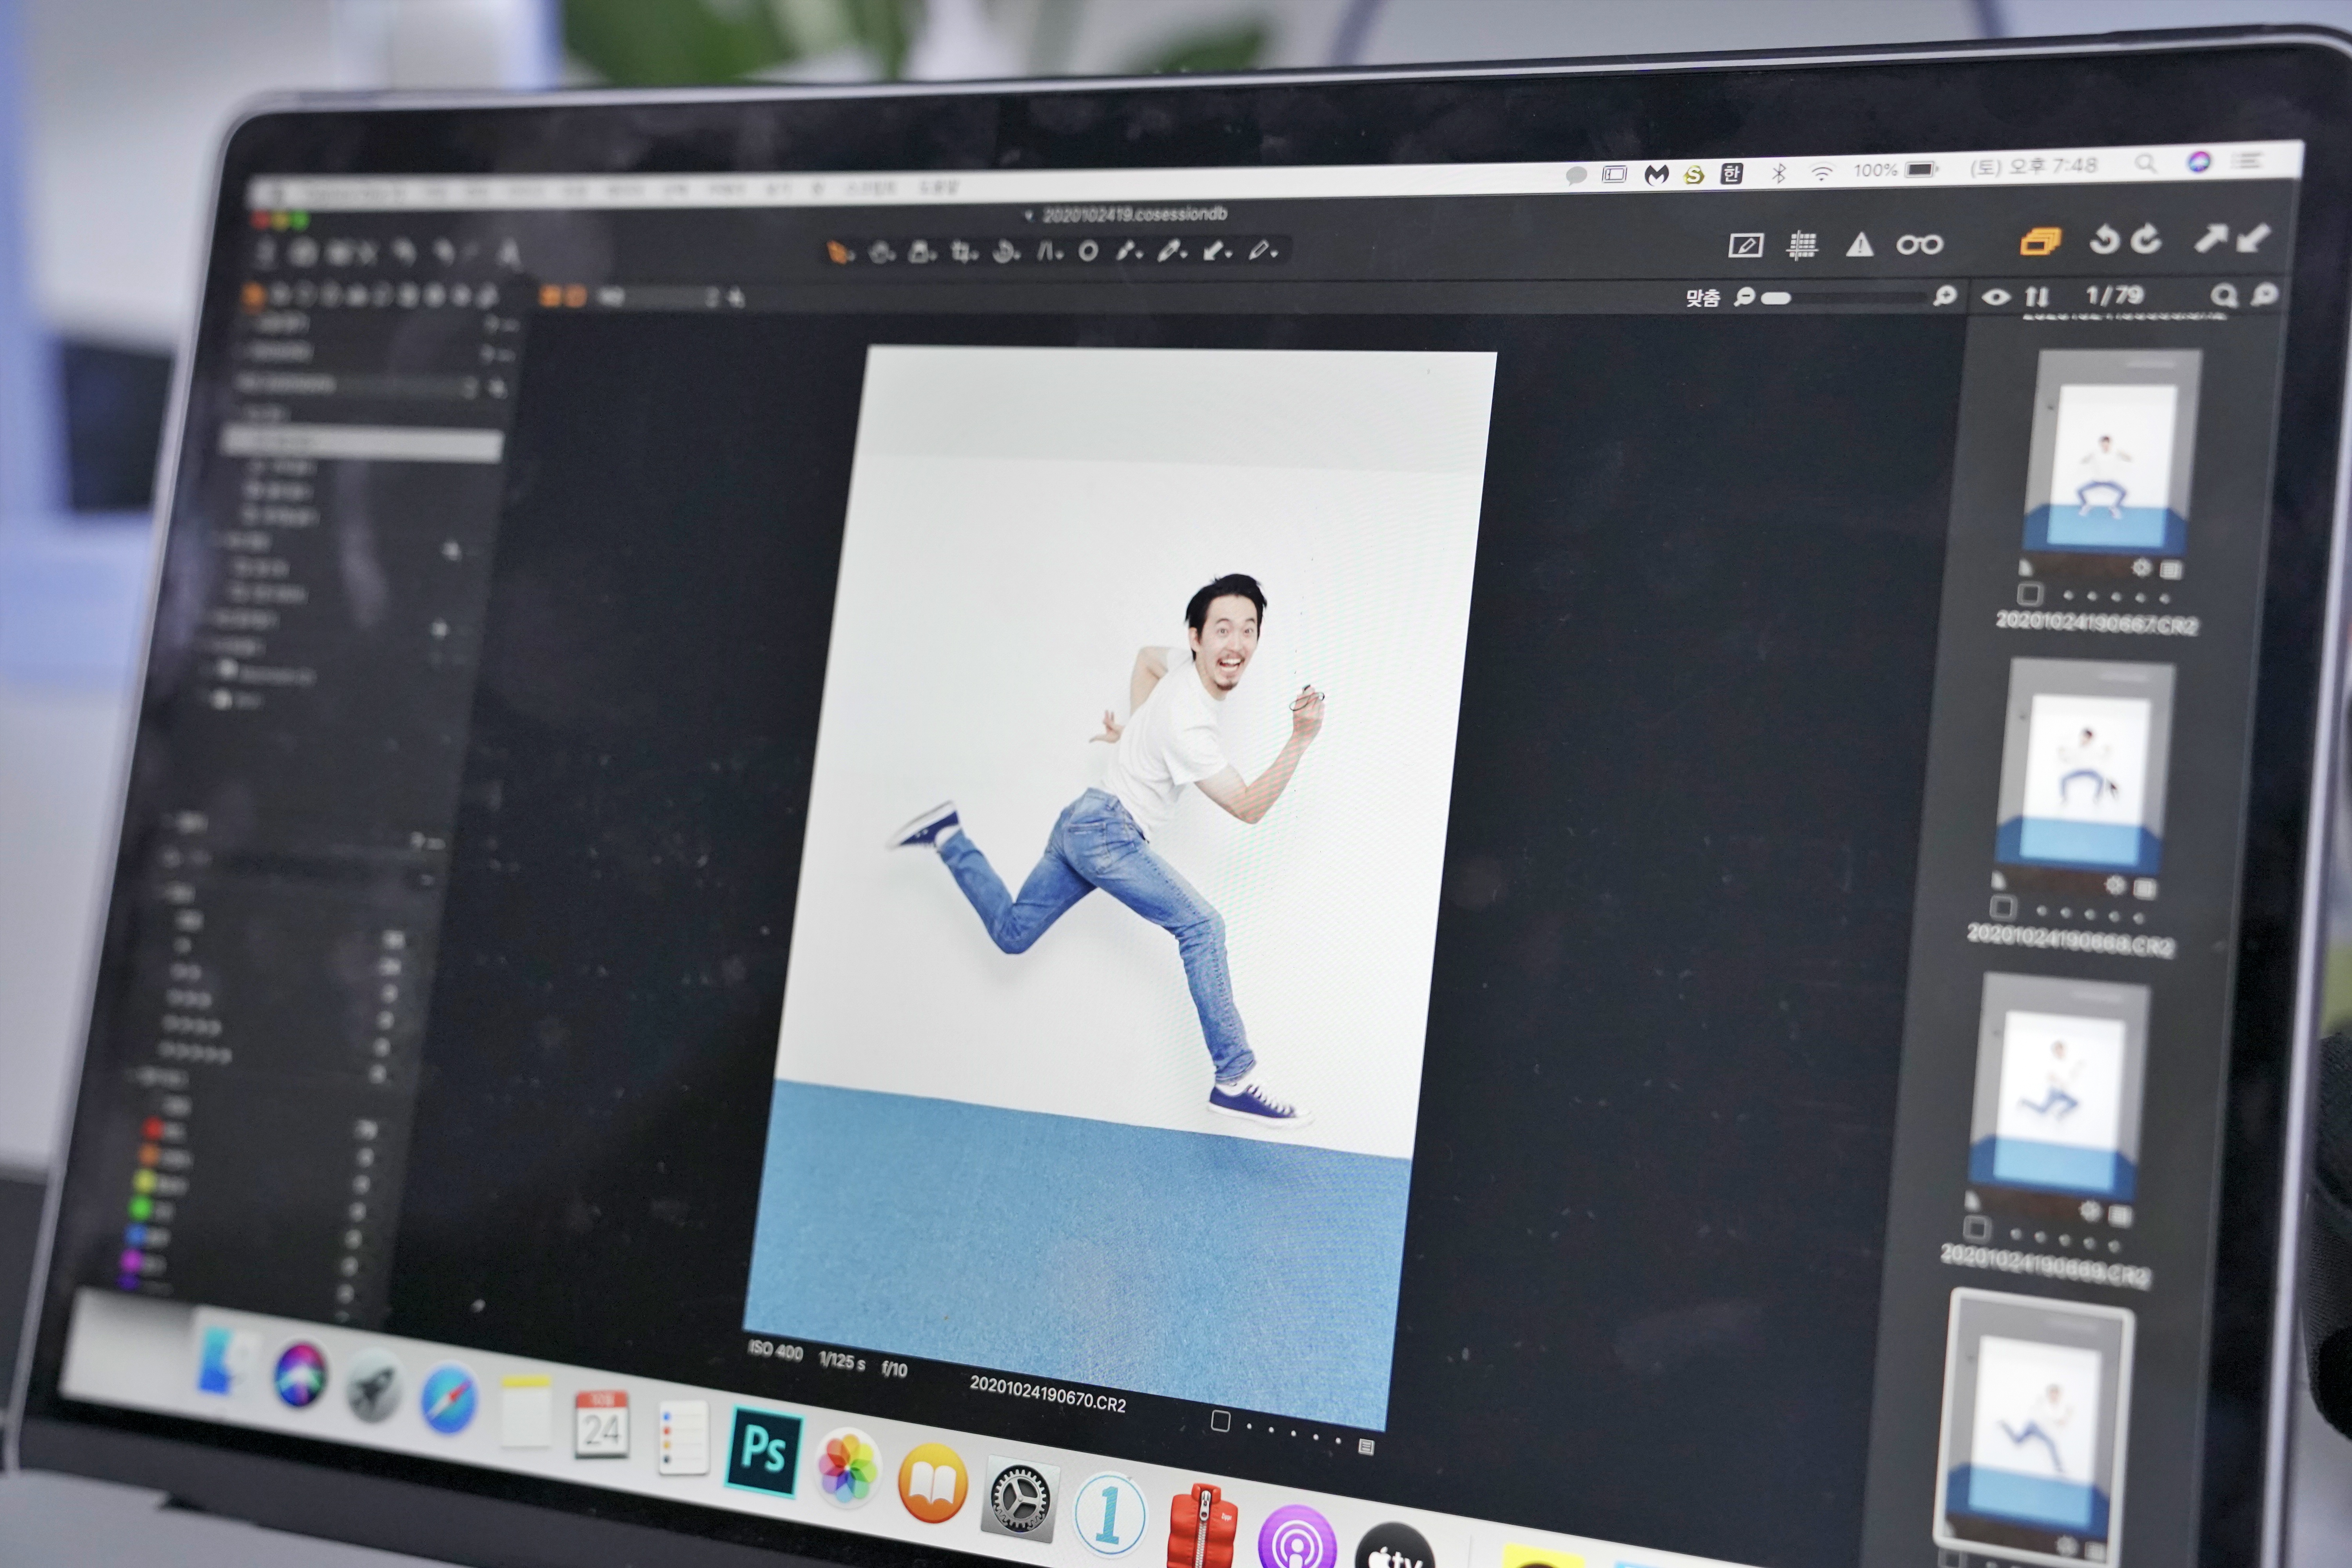Click the 20201024190670.CR2 filename label
Image resolution: width=2352 pixels, height=1568 pixels.
pyautogui.click(x=1047, y=1393)
